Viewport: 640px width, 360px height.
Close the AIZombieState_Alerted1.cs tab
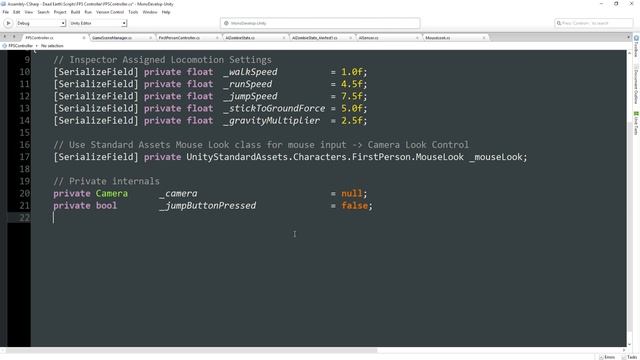(x=350, y=38)
